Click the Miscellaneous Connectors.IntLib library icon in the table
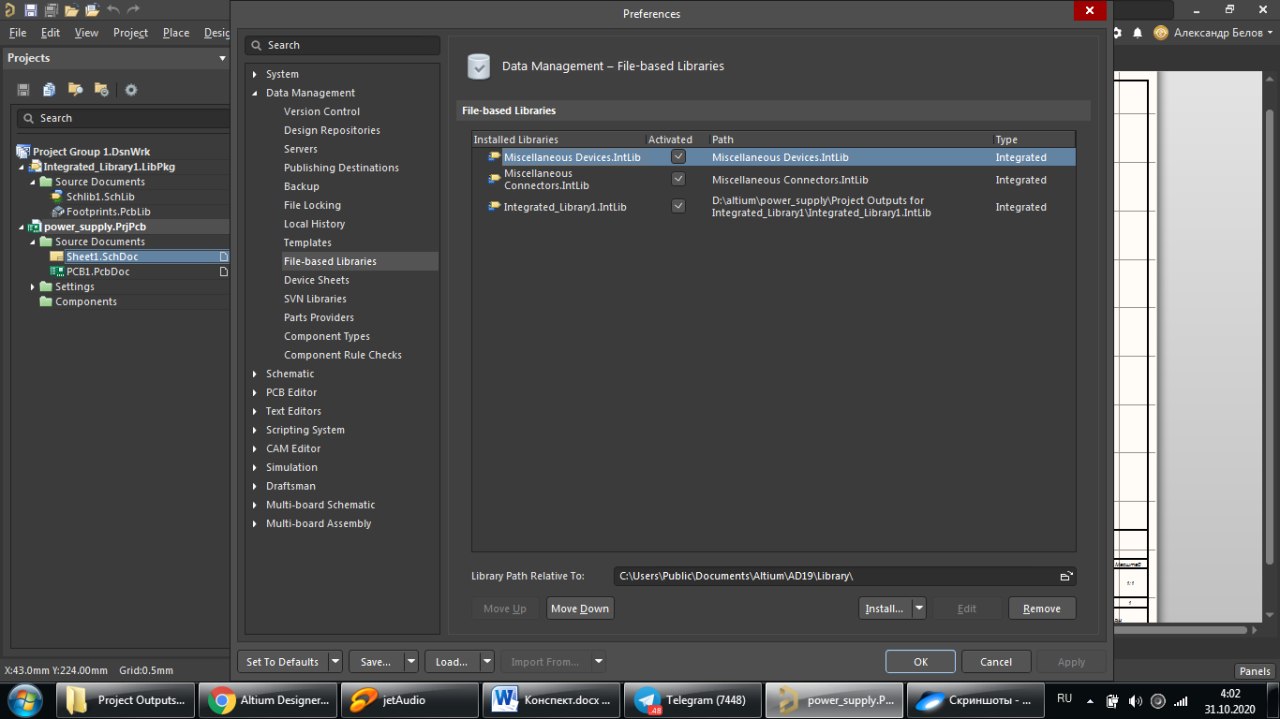 coord(494,179)
